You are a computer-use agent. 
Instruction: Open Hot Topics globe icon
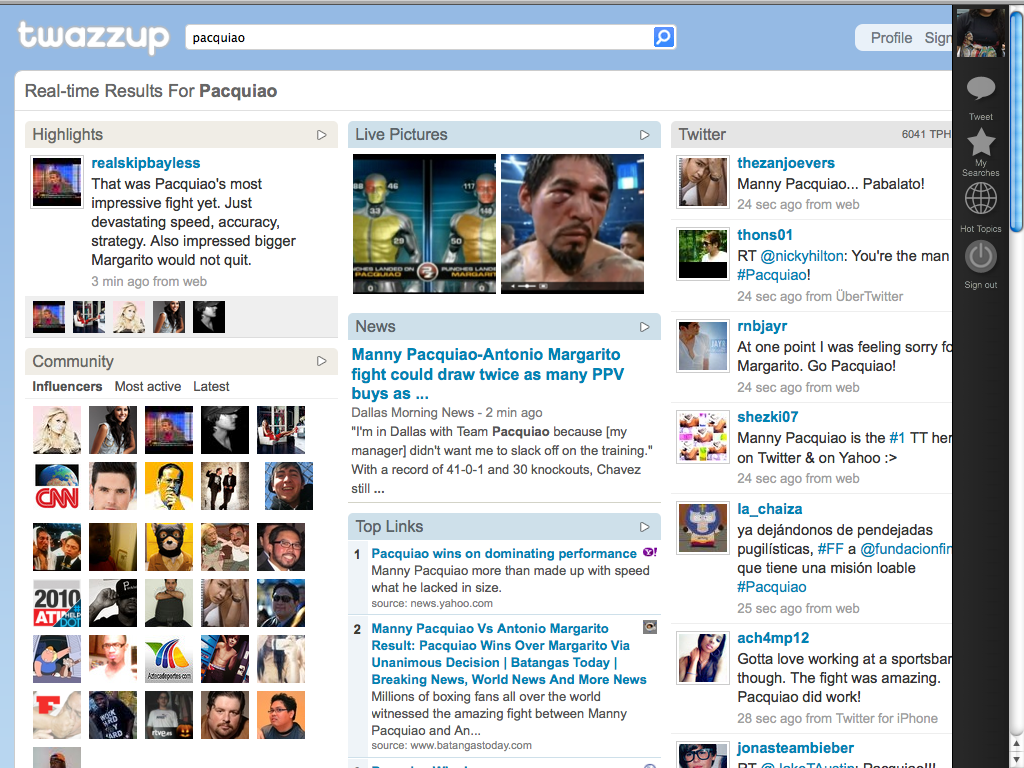(x=980, y=199)
